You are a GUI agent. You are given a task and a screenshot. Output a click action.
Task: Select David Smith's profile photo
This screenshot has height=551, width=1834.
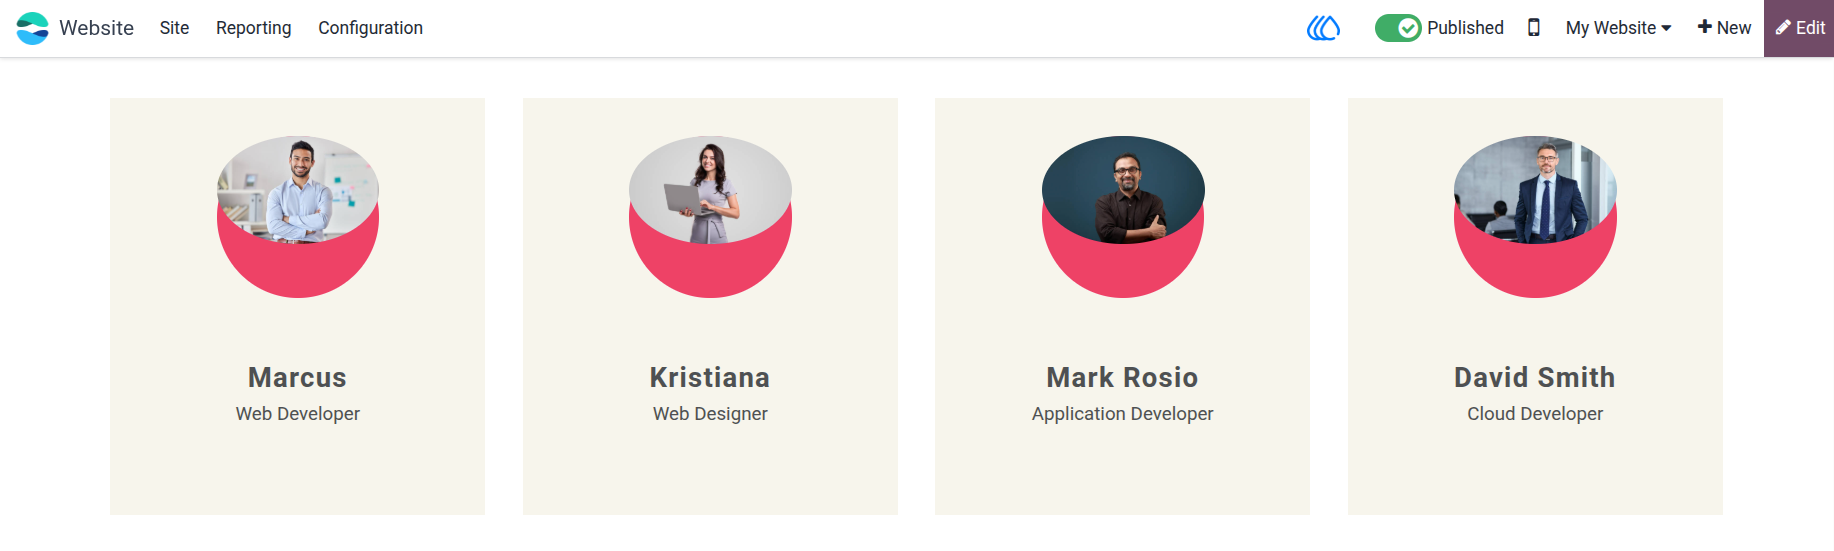[1535, 190]
